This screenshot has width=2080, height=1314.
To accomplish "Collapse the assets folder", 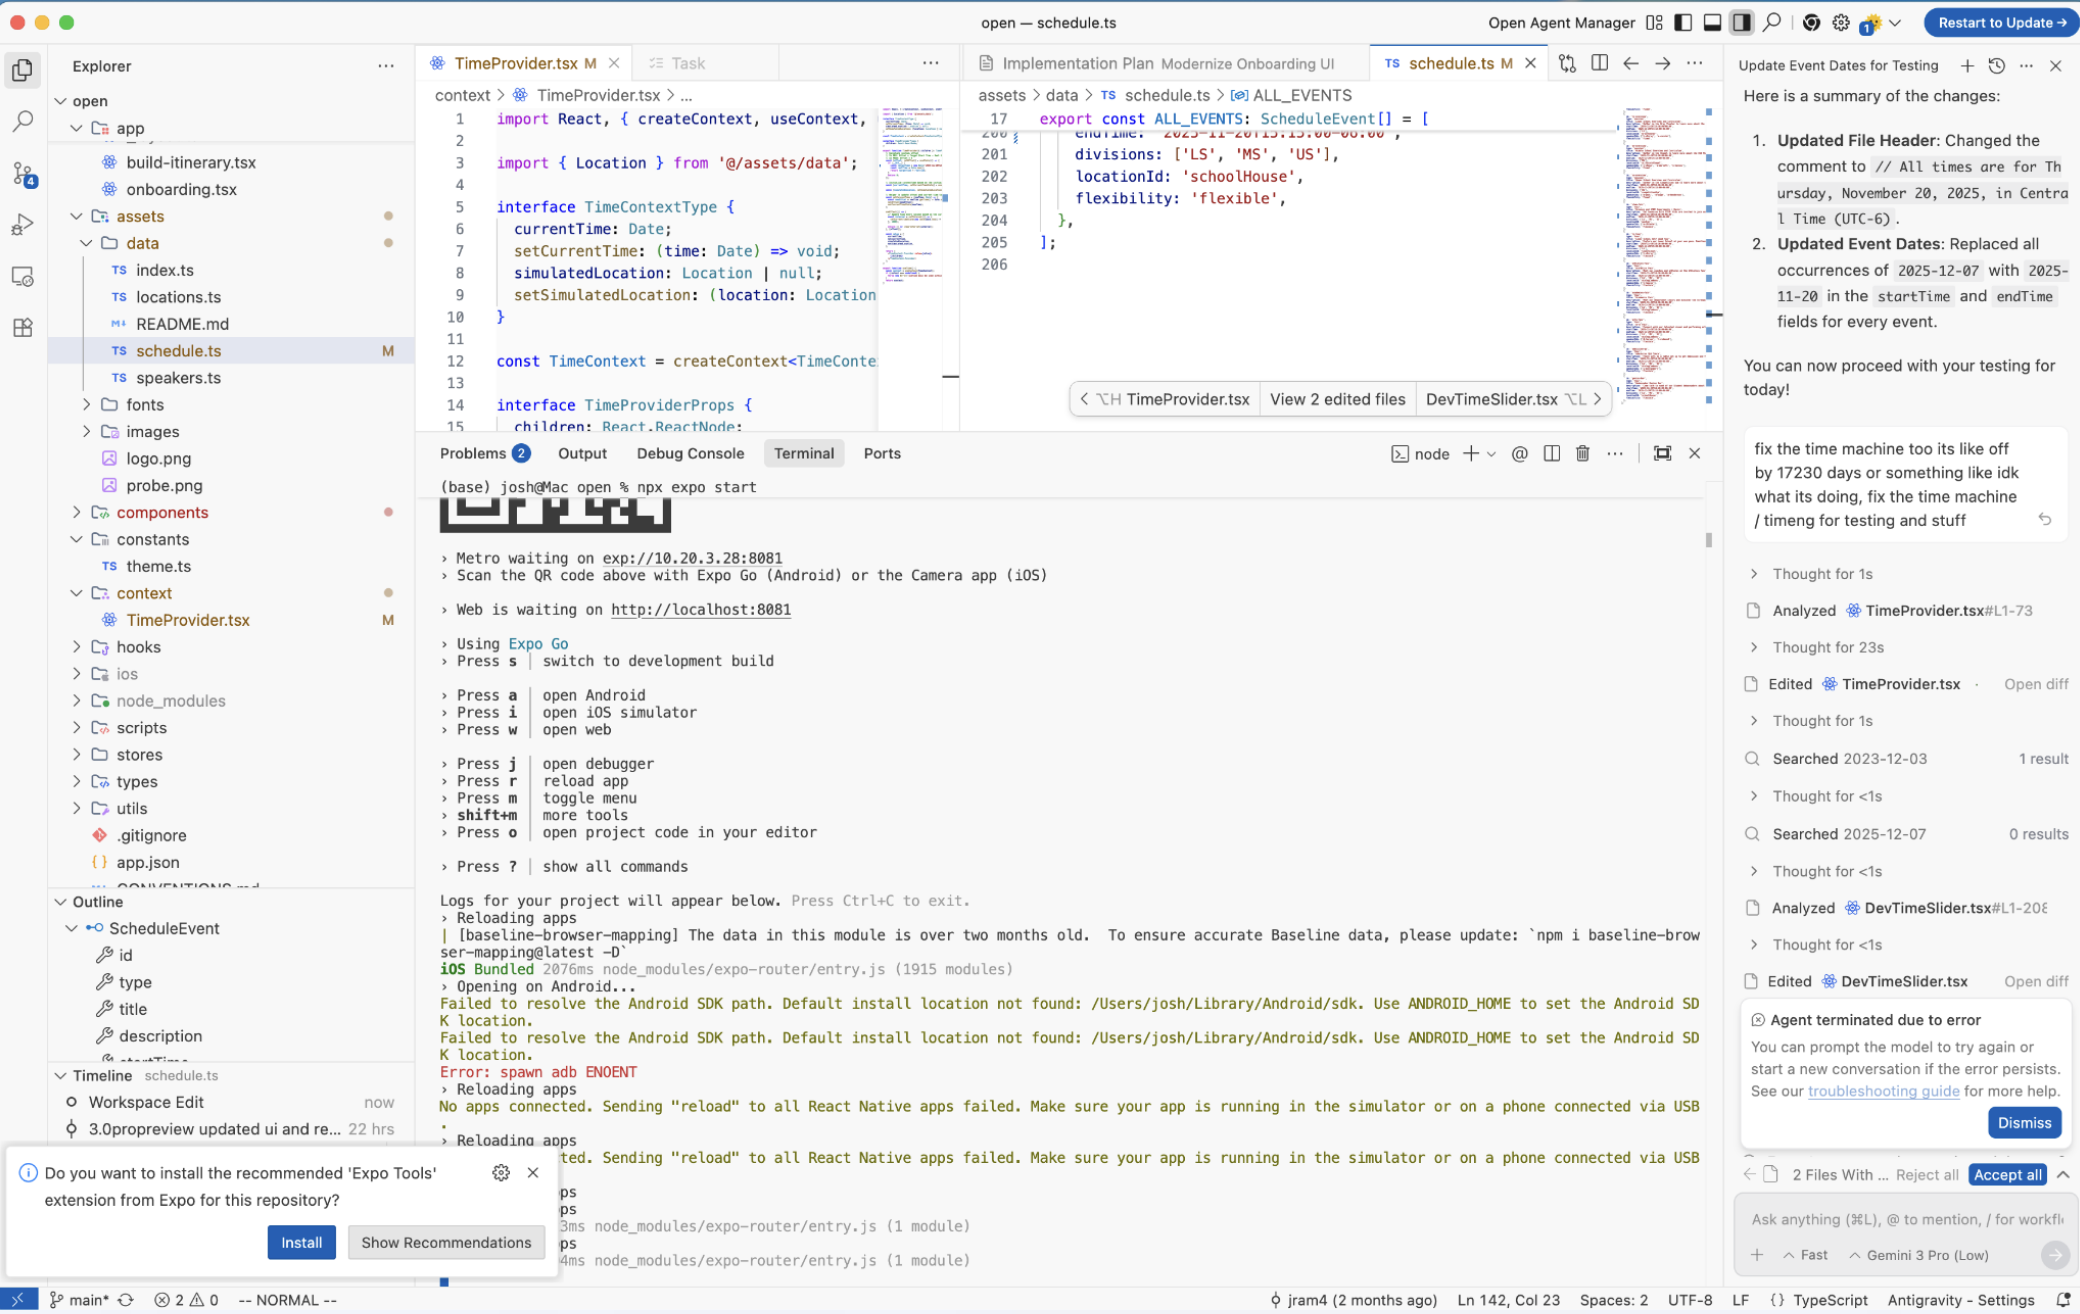I will point(77,216).
